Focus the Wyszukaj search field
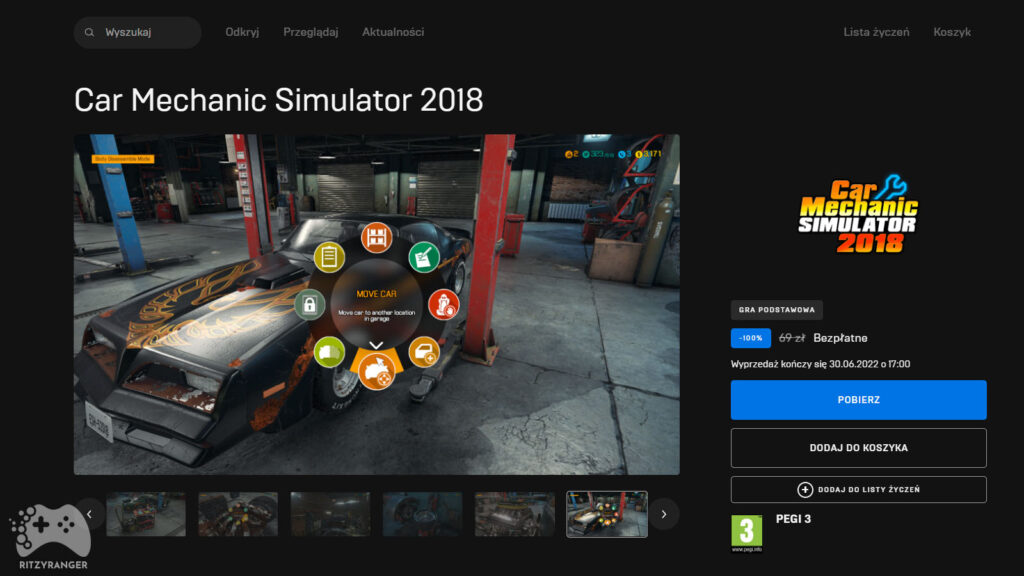This screenshot has height=576, width=1024. tap(137, 32)
